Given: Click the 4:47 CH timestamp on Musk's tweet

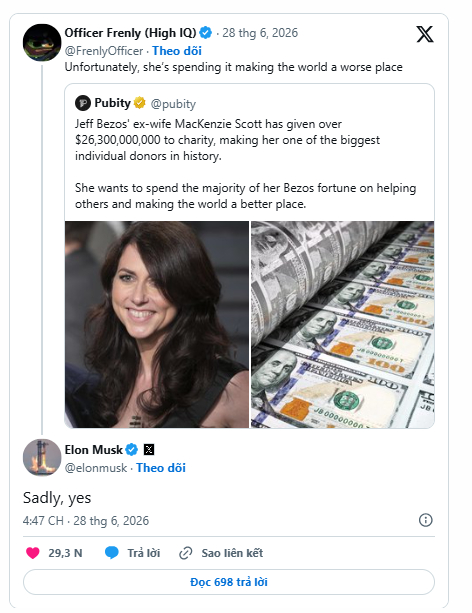Looking at the screenshot, I should [x=43, y=521].
